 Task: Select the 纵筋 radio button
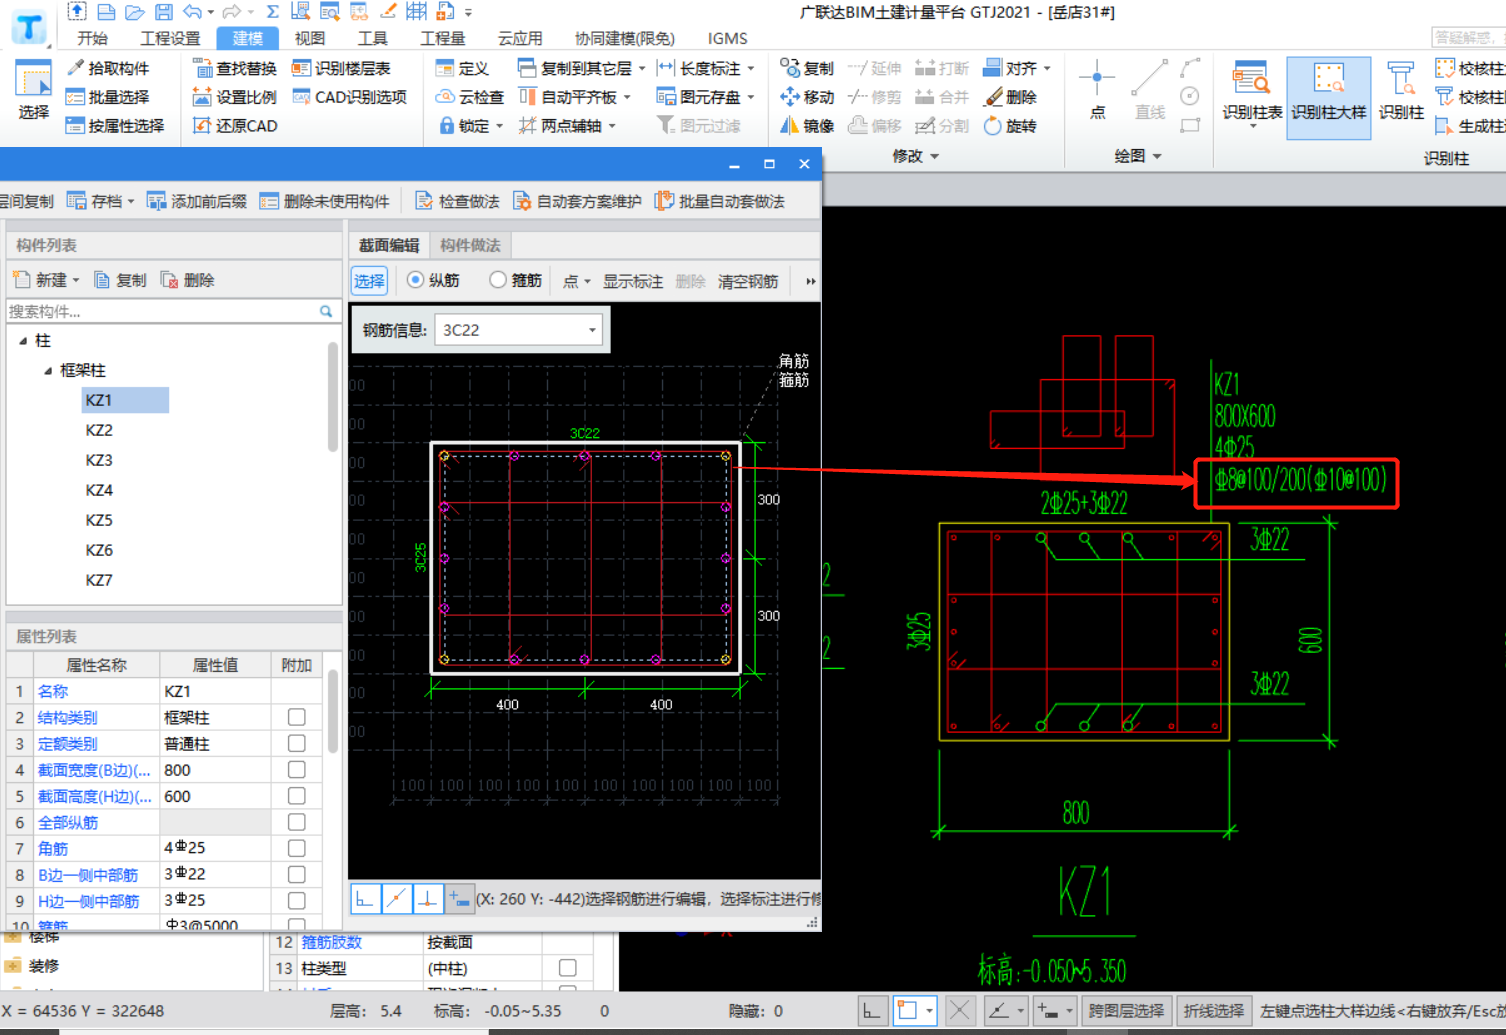click(x=415, y=281)
